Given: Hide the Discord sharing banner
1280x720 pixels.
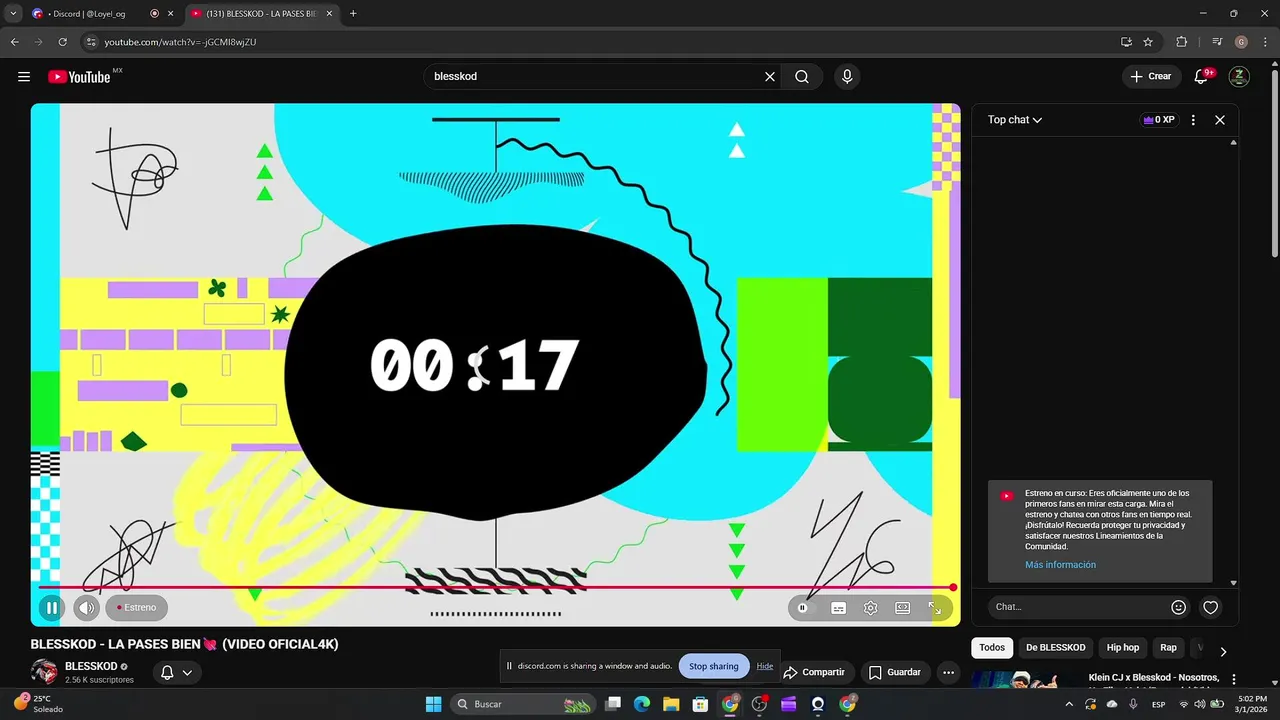Looking at the screenshot, I should pyautogui.click(x=765, y=666).
